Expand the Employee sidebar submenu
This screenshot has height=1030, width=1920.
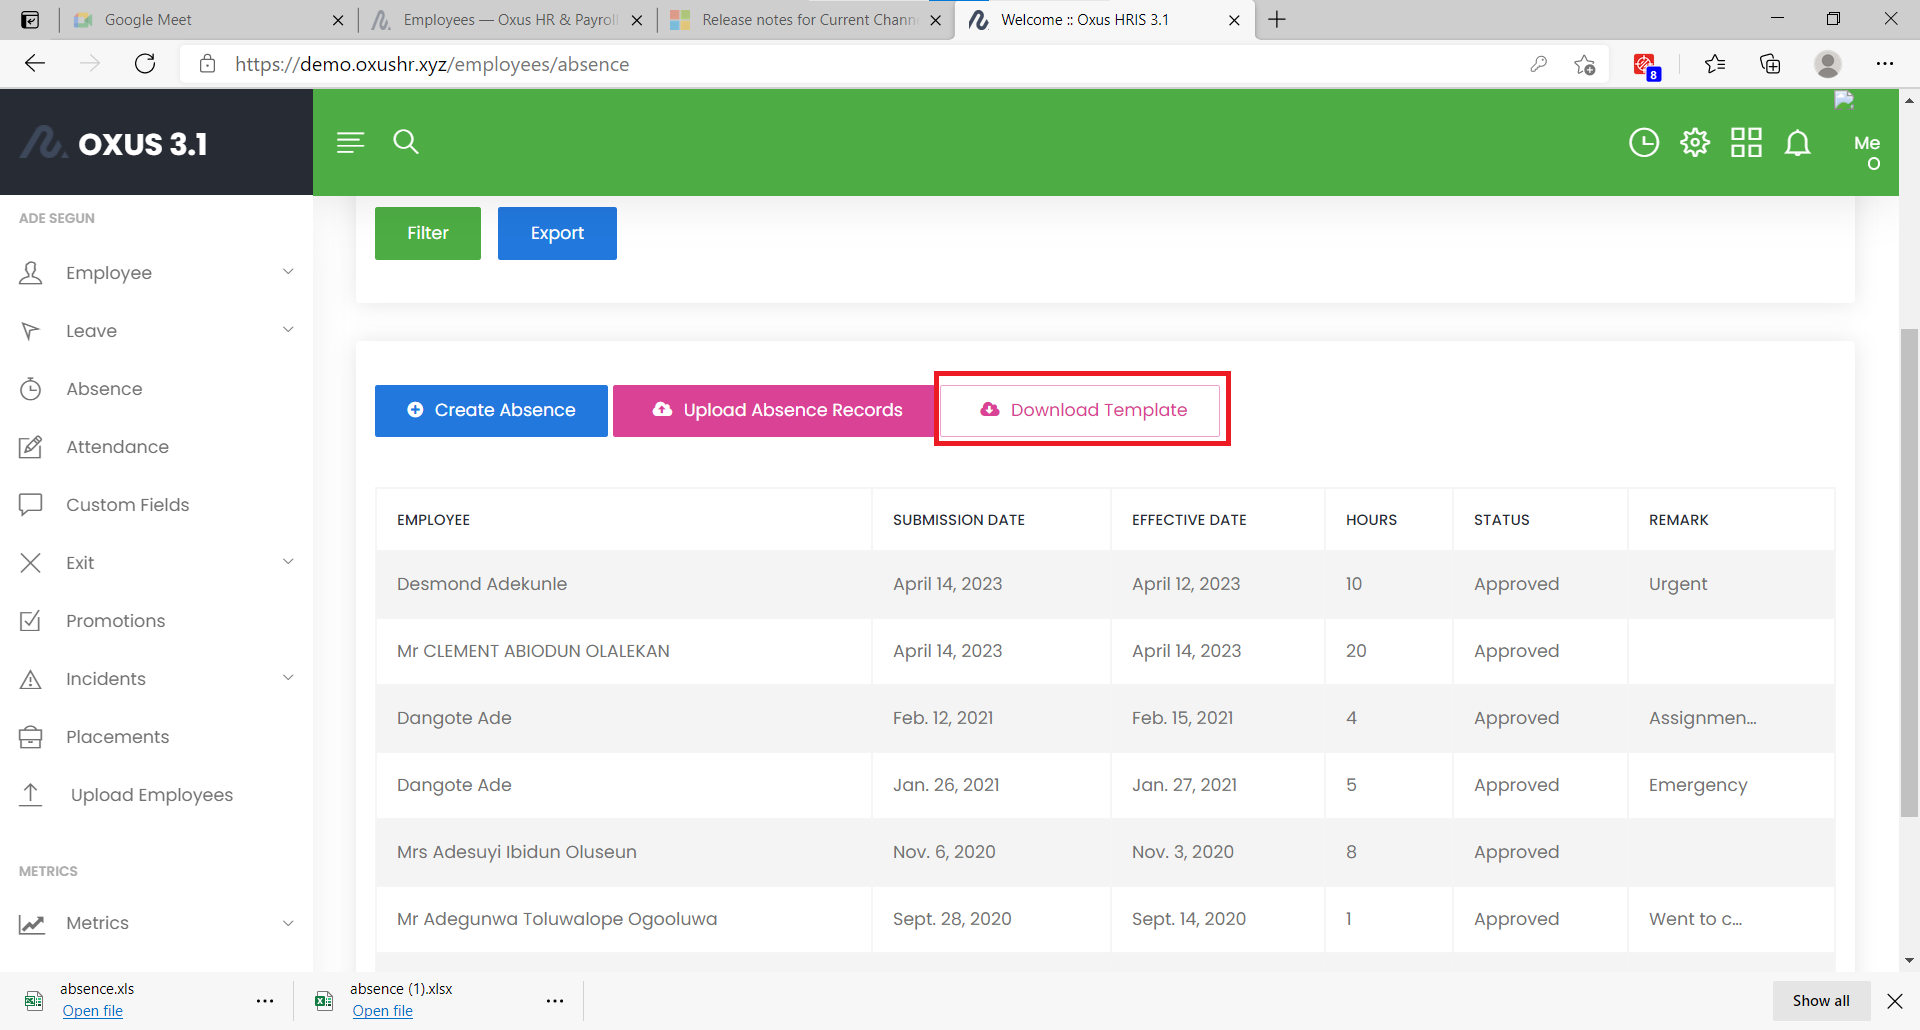point(288,272)
